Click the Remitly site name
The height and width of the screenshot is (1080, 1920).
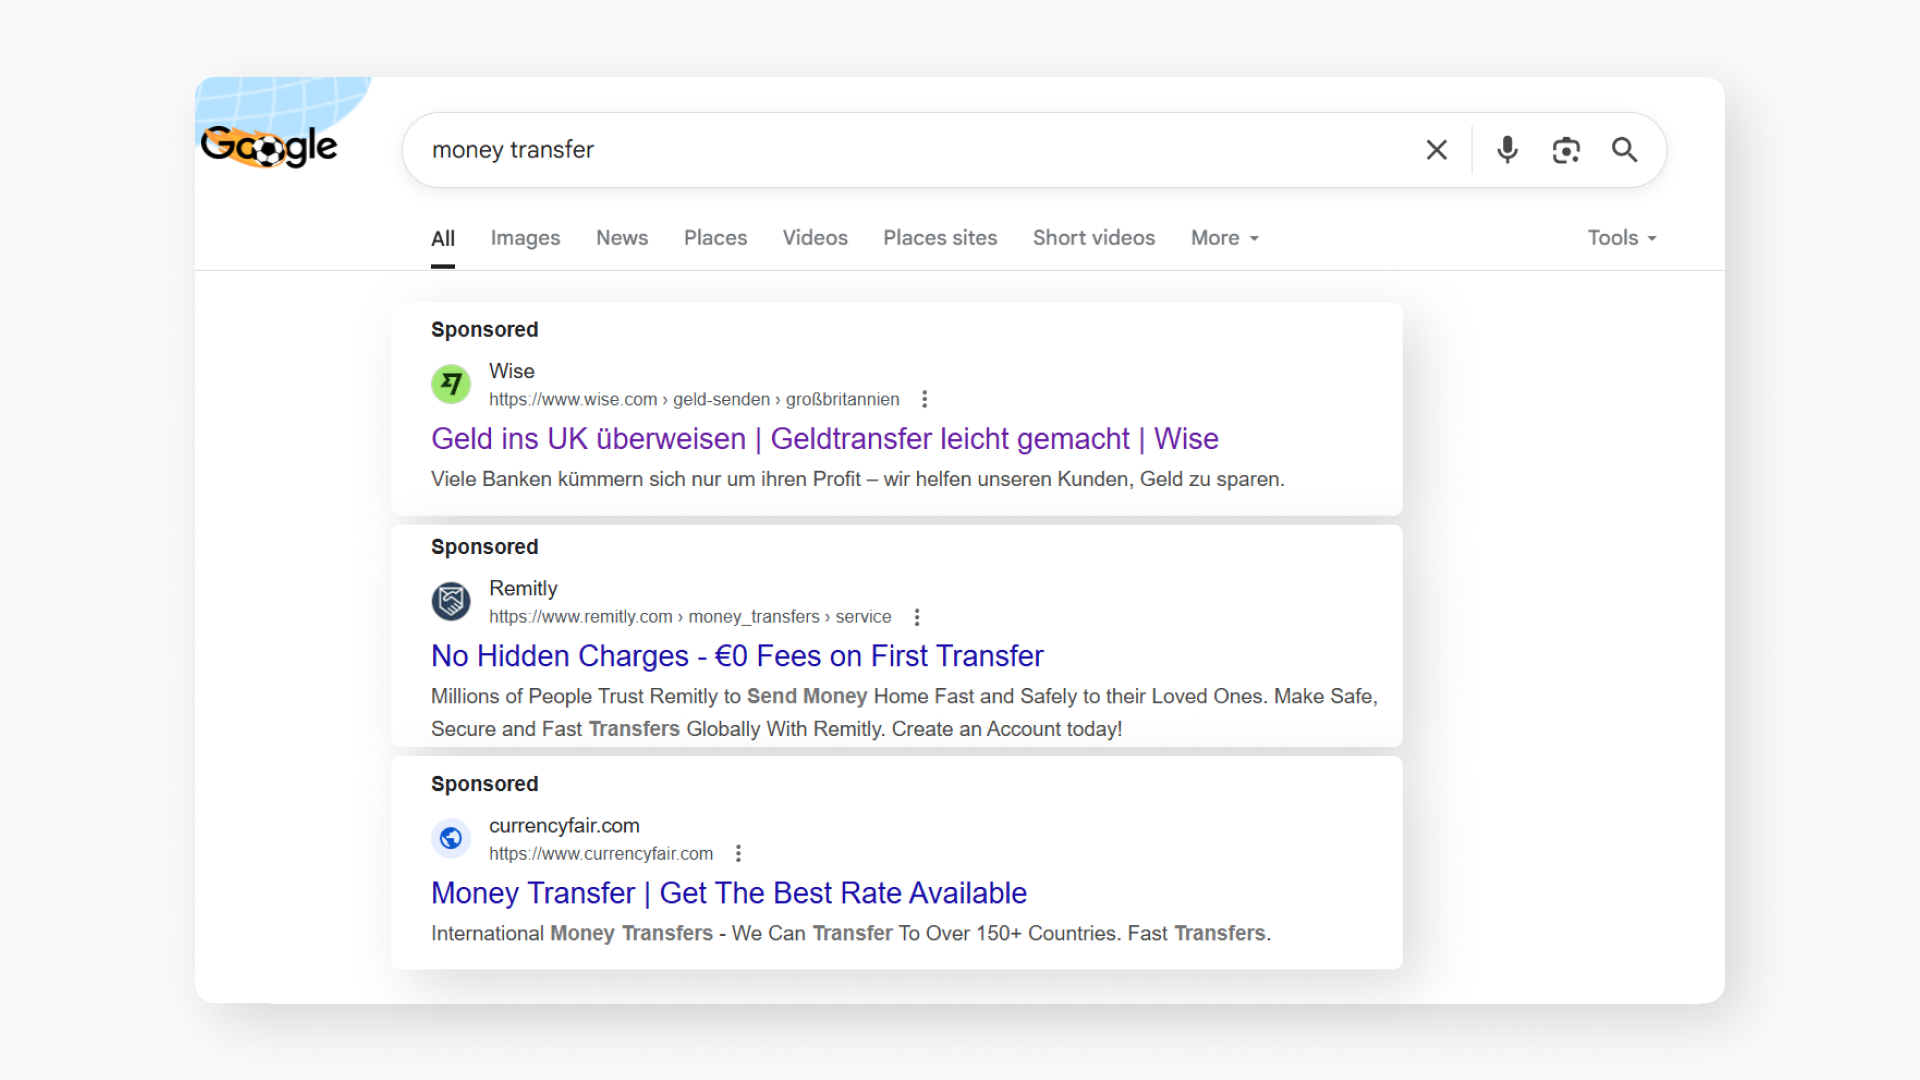[x=523, y=588]
